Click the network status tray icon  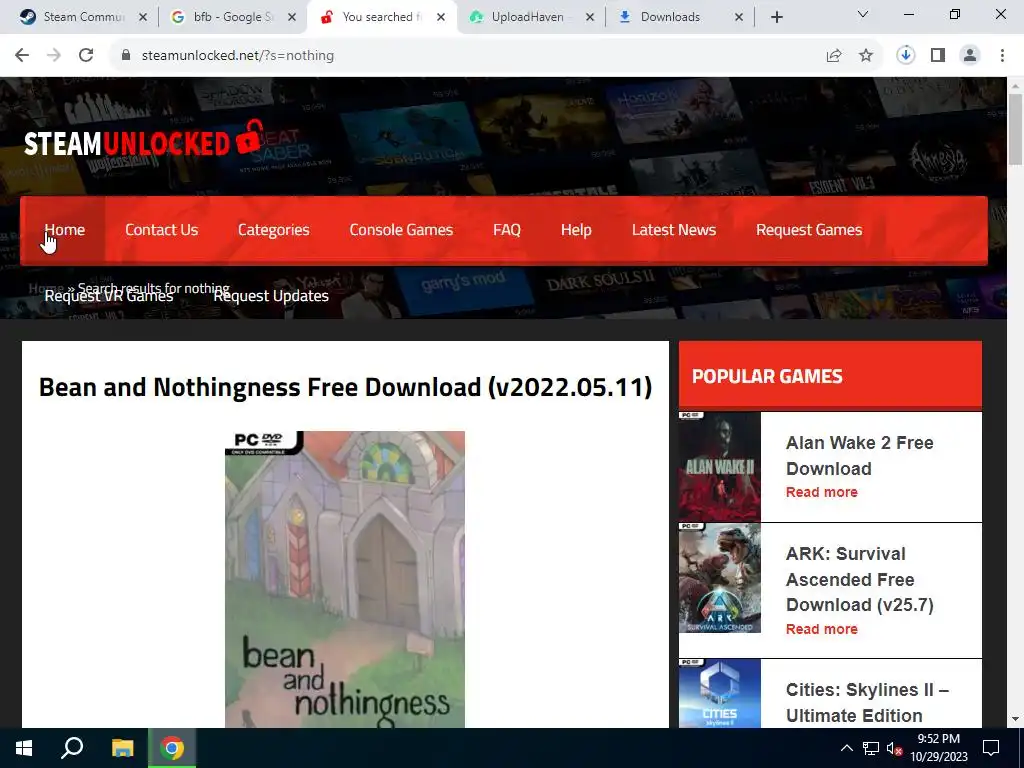[871, 748]
